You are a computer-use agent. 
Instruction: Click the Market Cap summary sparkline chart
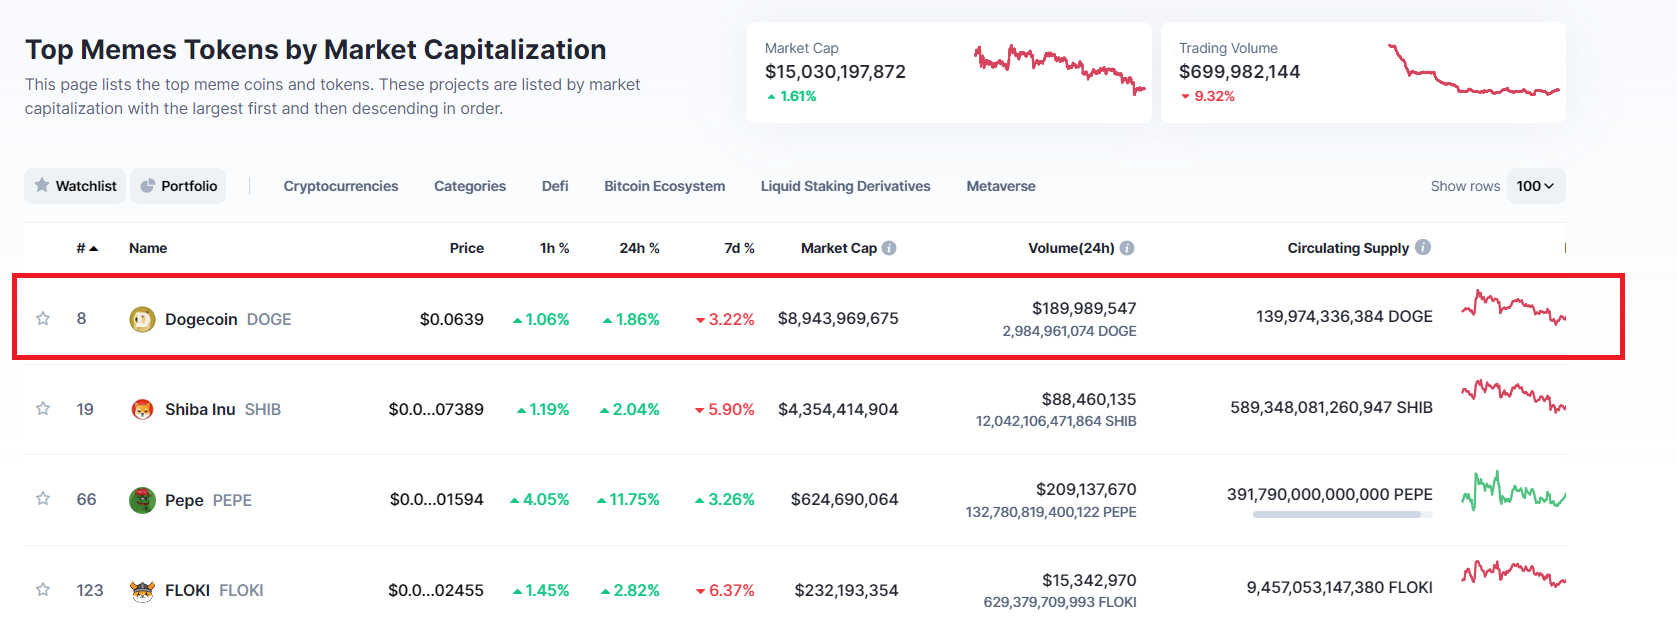point(1060,68)
